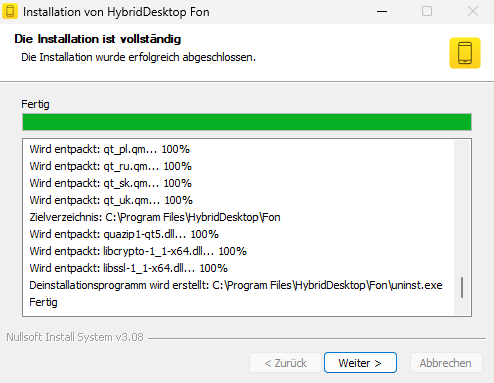Minimize the installer window

tap(382, 11)
